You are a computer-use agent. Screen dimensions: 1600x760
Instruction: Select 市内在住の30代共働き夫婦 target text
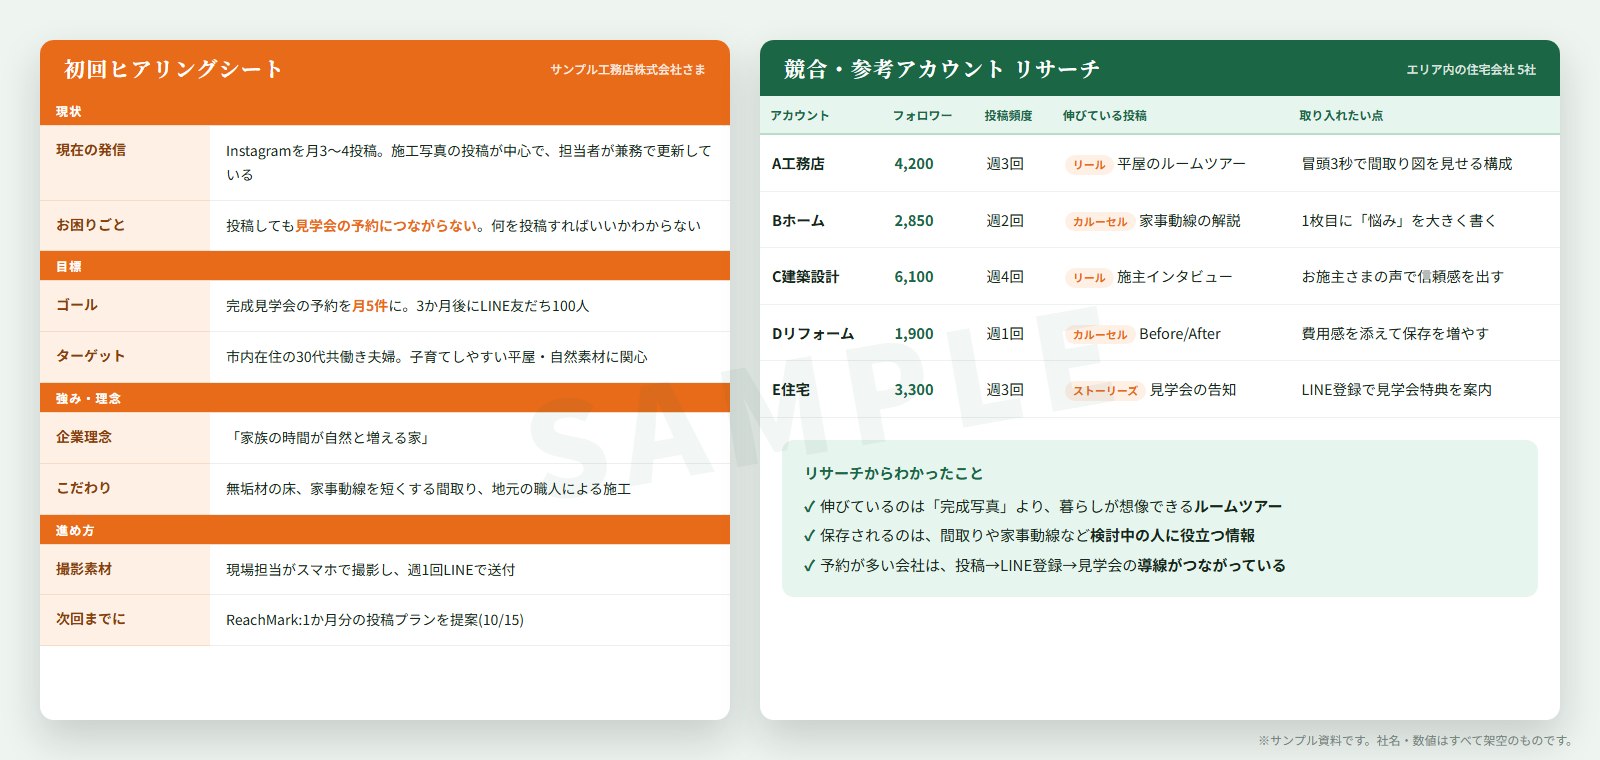point(437,357)
